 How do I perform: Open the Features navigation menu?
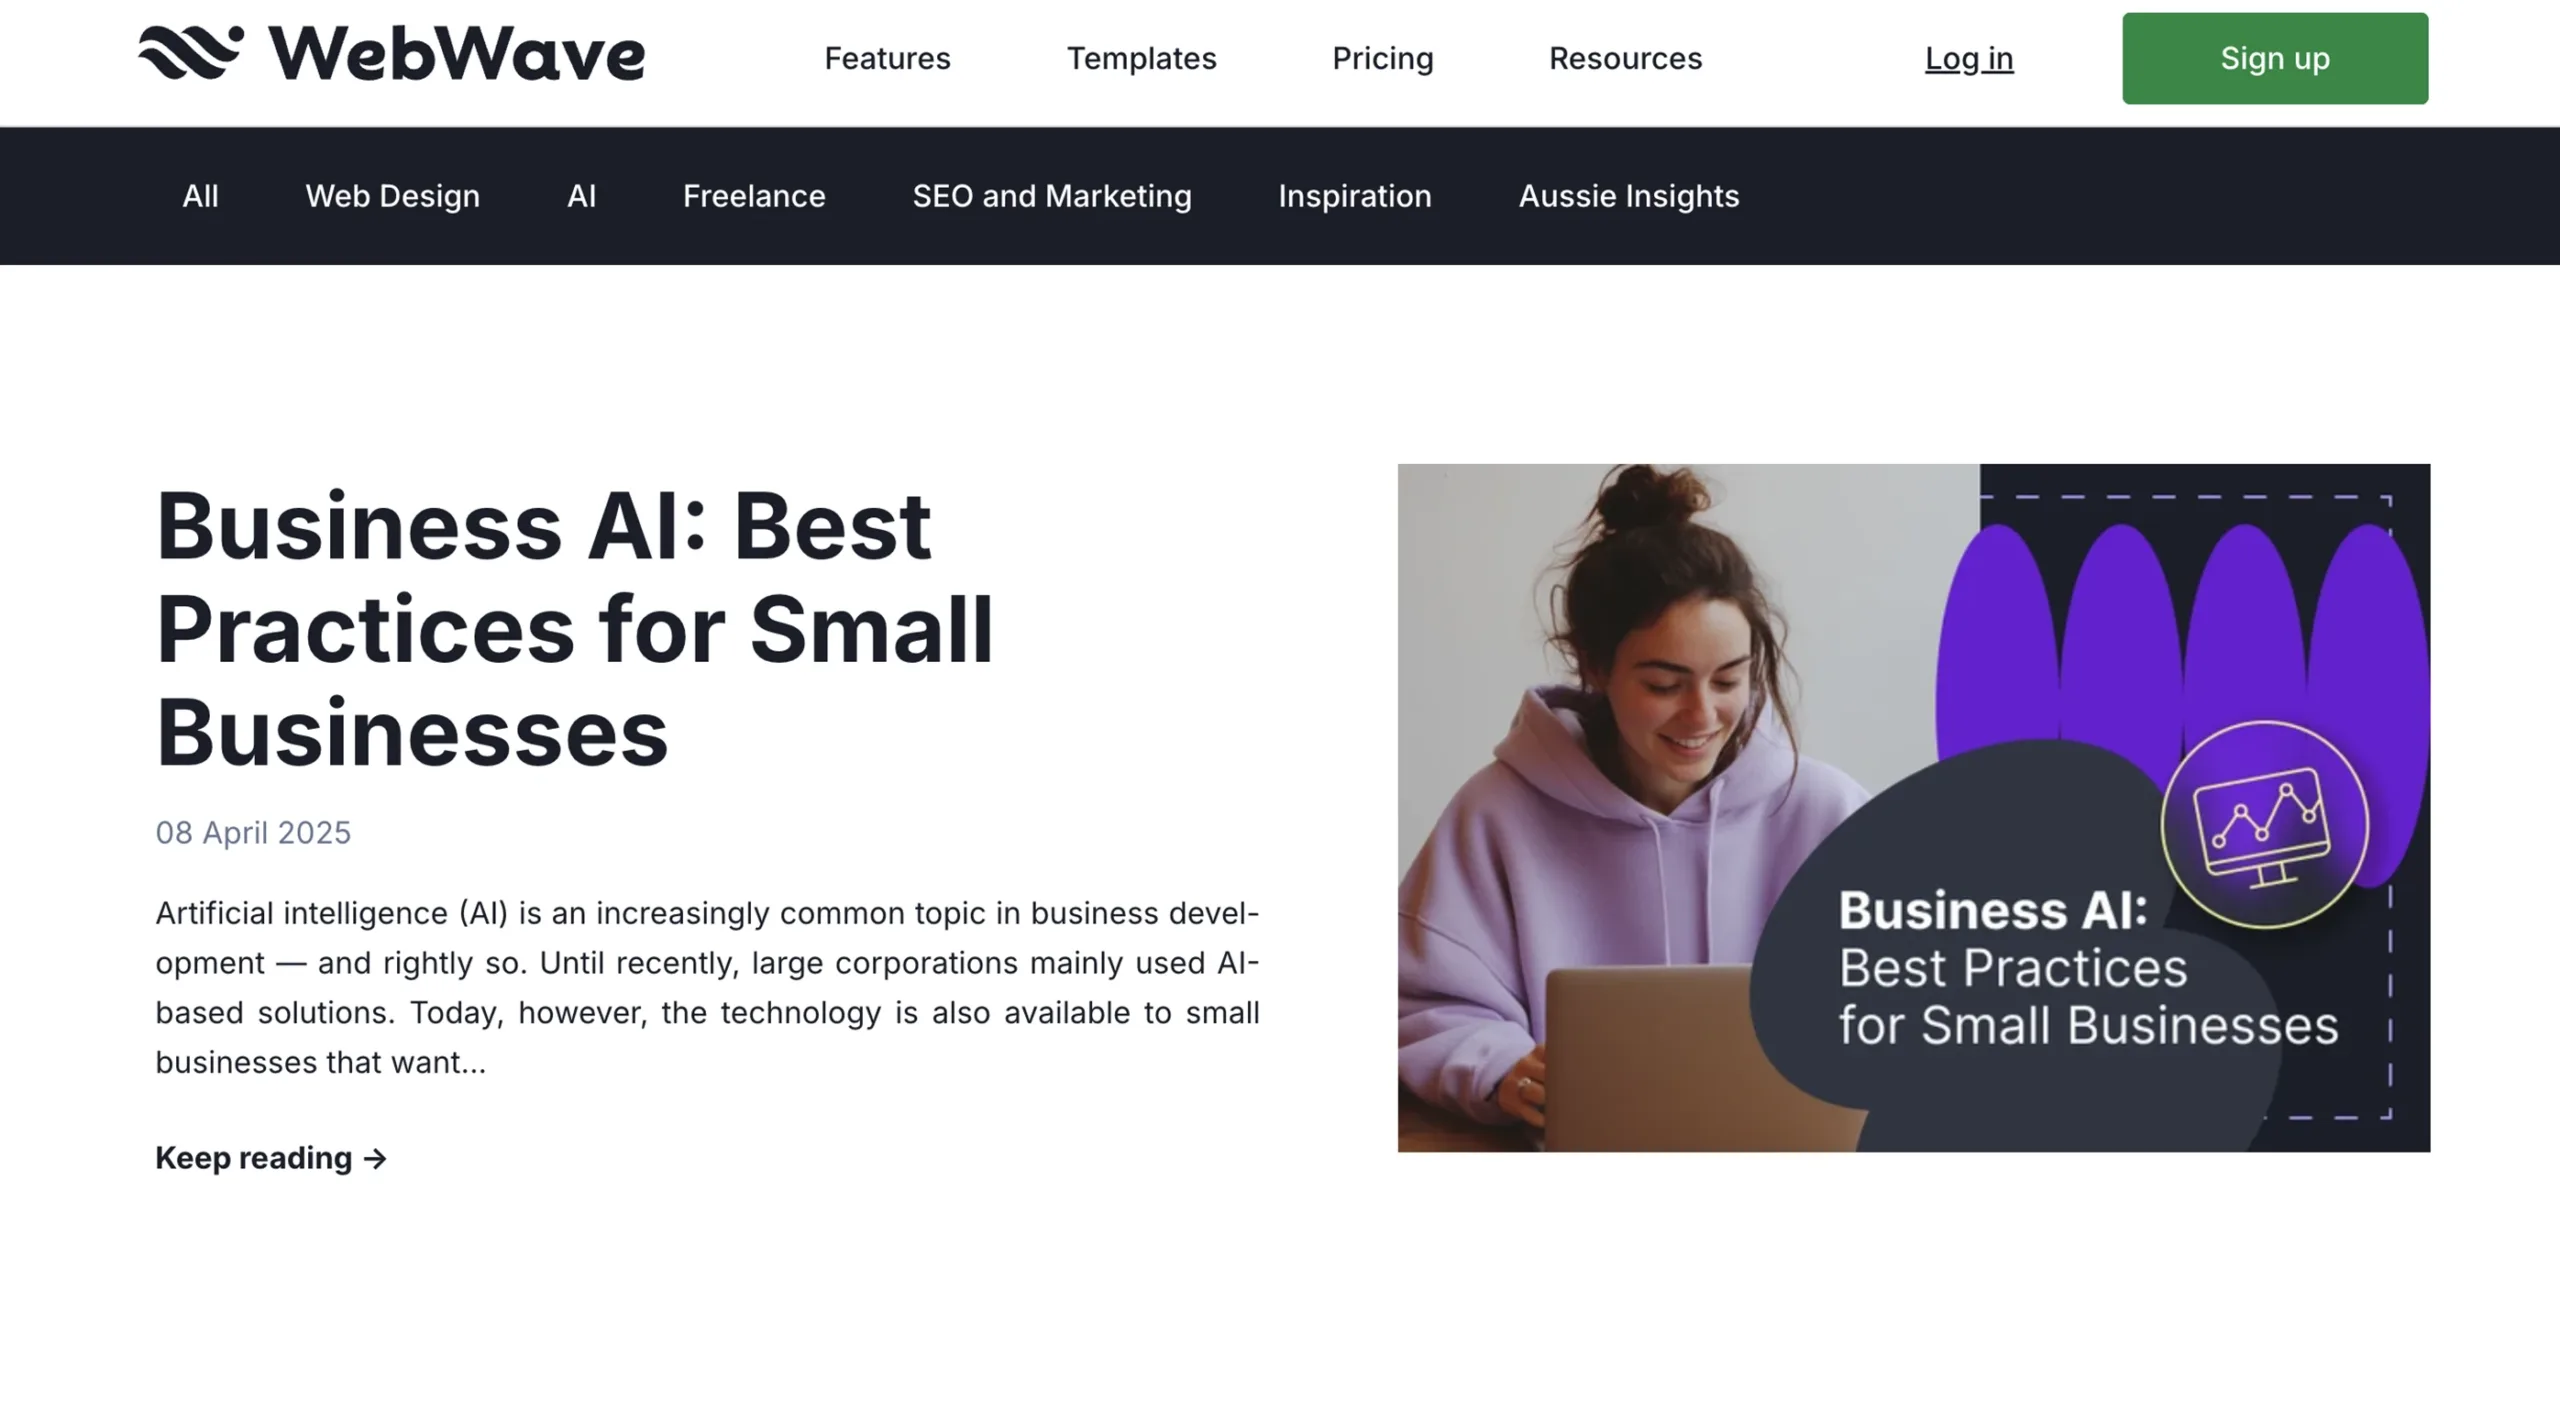tap(887, 58)
